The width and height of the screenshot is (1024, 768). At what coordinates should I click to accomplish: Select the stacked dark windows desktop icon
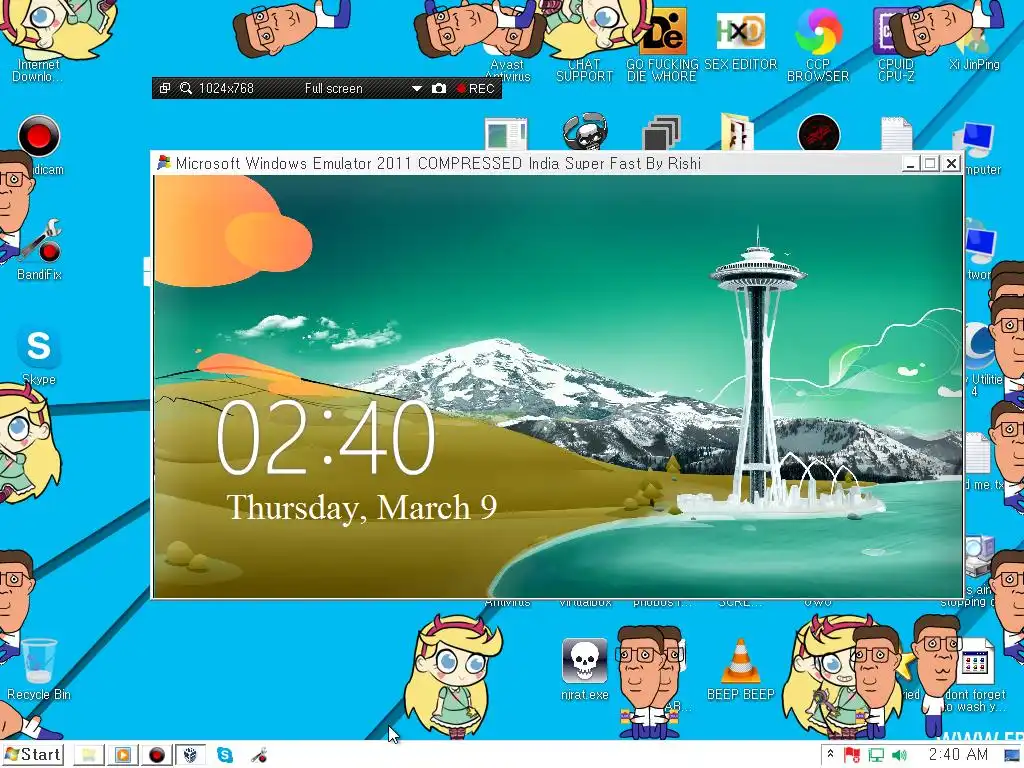[662, 133]
